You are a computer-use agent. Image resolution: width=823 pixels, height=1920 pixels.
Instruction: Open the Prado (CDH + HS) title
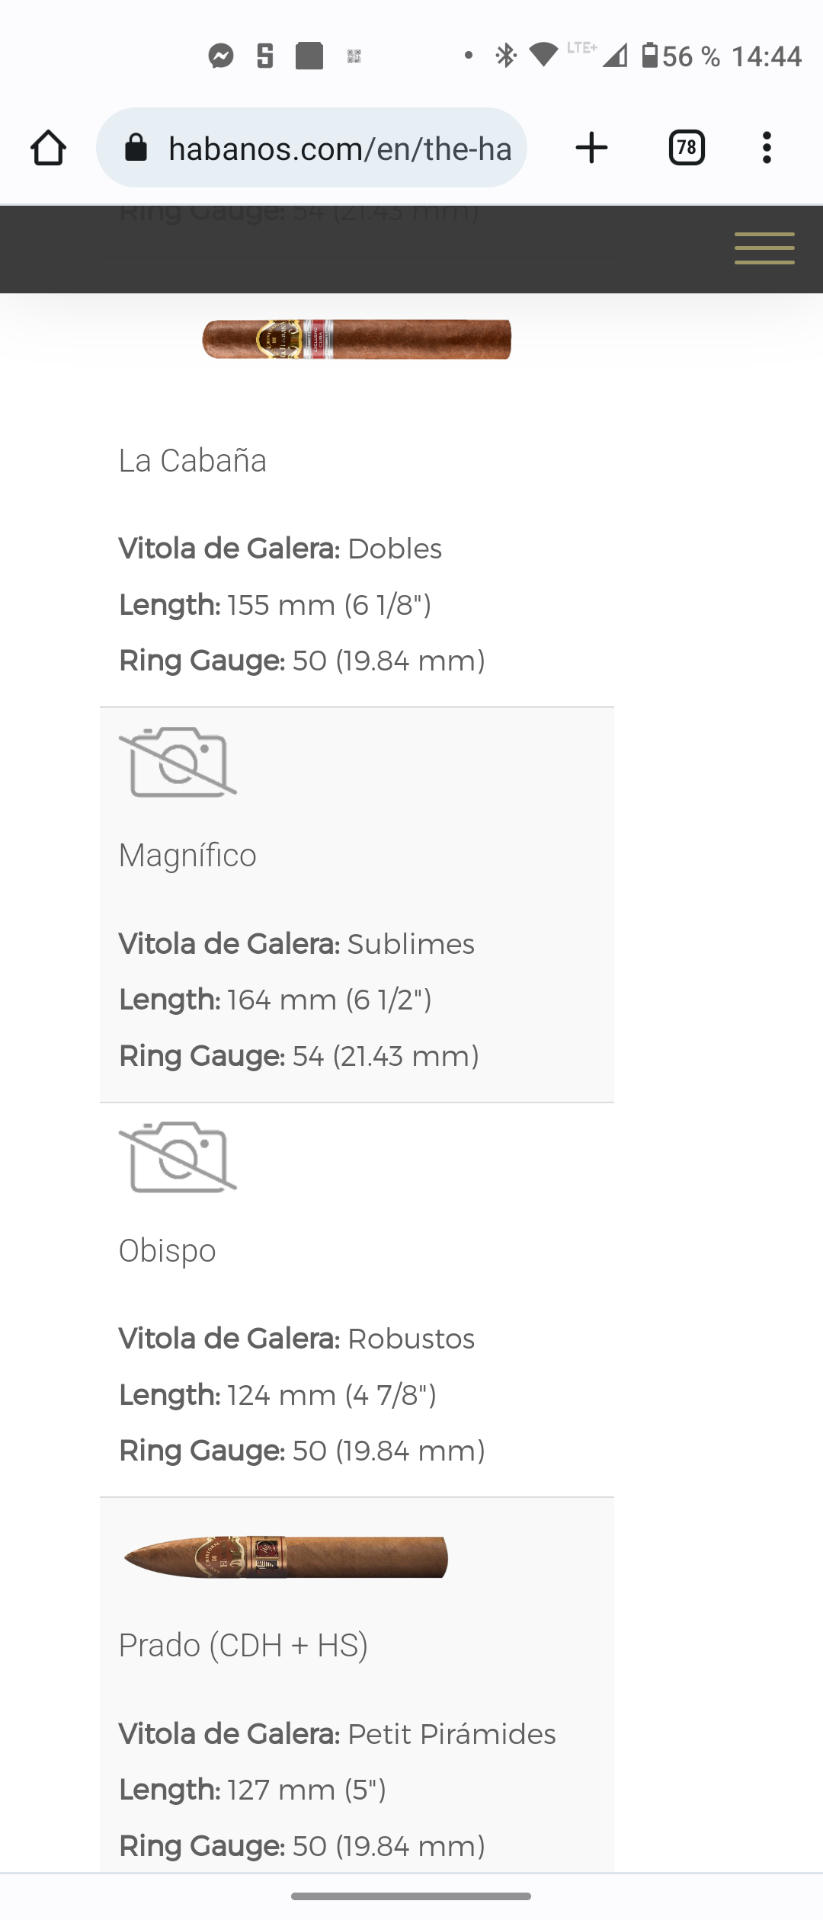point(243,1645)
